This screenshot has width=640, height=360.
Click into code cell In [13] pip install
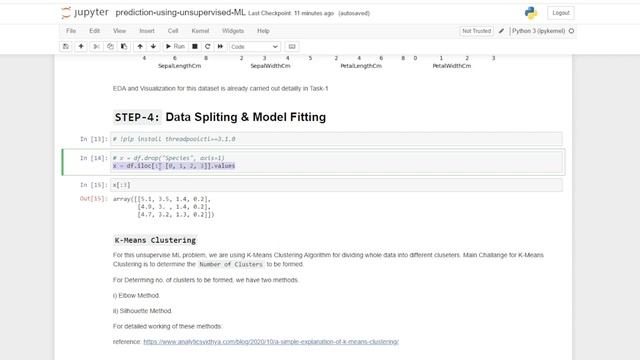[336, 139]
